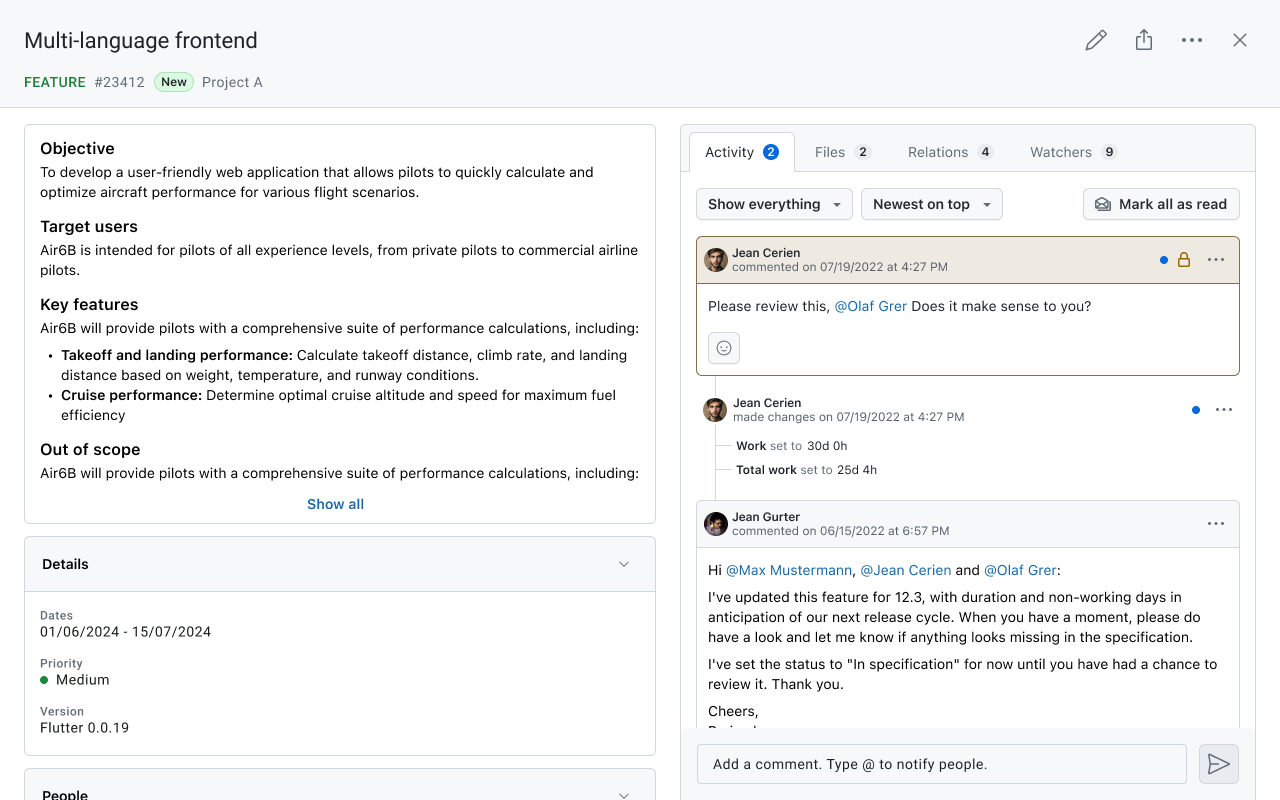
Task: Click the emoji reaction button
Action: pyautogui.click(x=724, y=348)
